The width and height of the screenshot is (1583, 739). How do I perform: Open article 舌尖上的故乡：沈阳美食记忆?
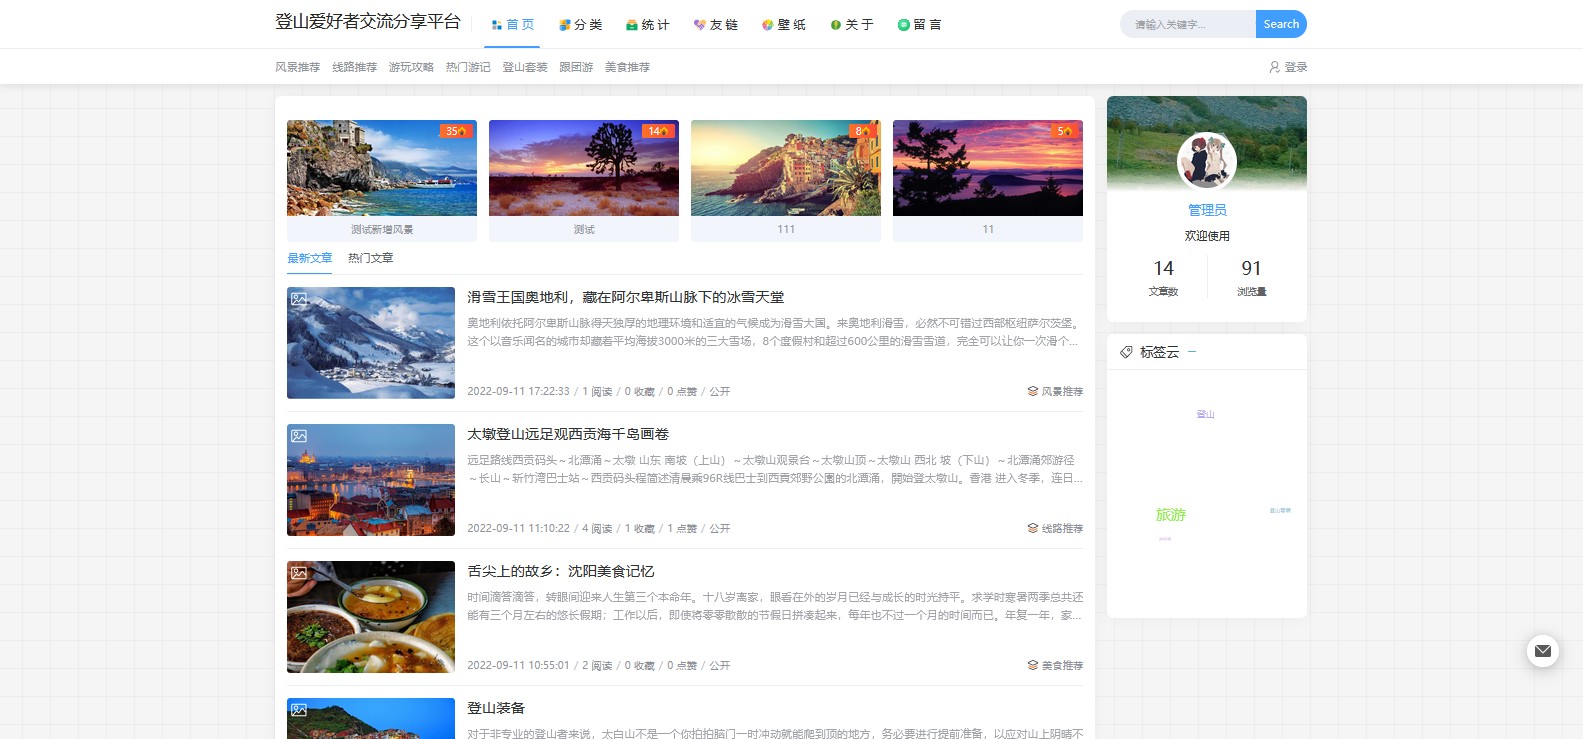pos(561,571)
